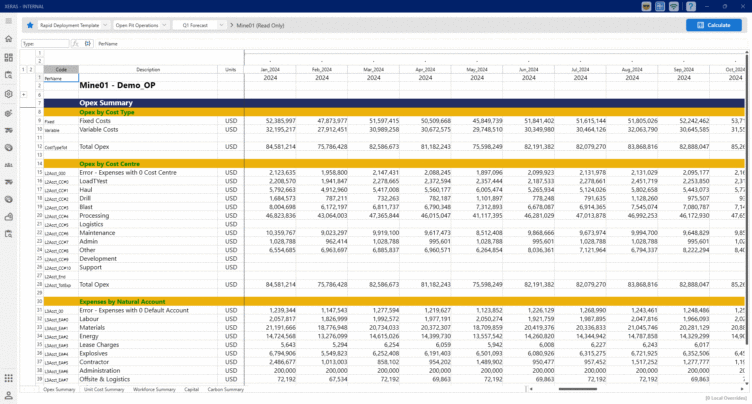Open the settings gear icon in the sidebar
Screen dimensions: 752x404
(9, 94)
